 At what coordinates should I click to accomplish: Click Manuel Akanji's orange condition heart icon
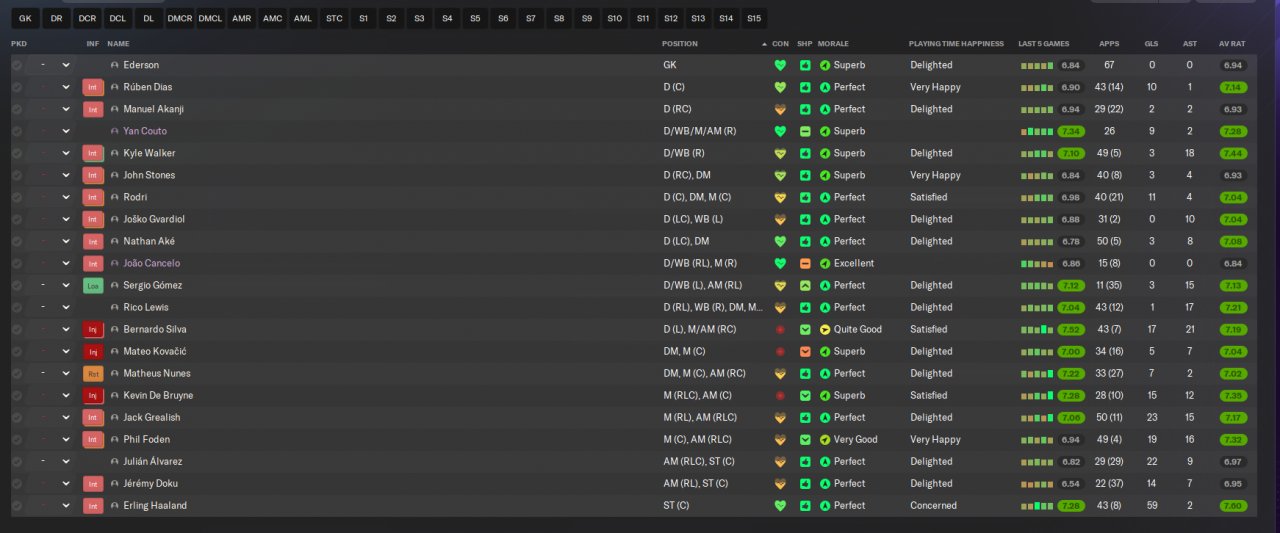pos(780,109)
